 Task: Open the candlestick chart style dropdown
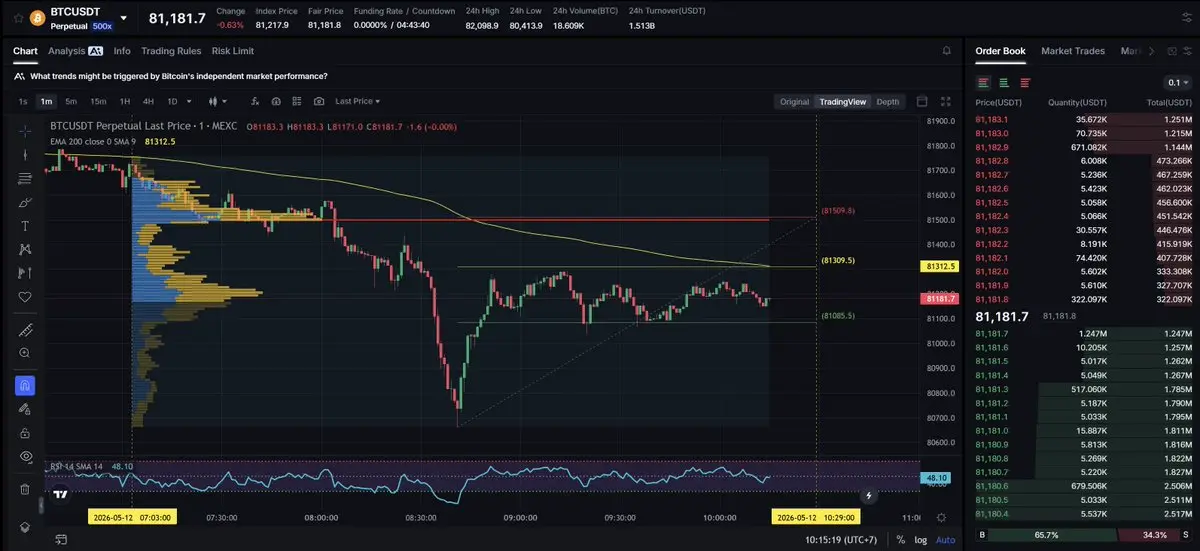click(x=217, y=101)
